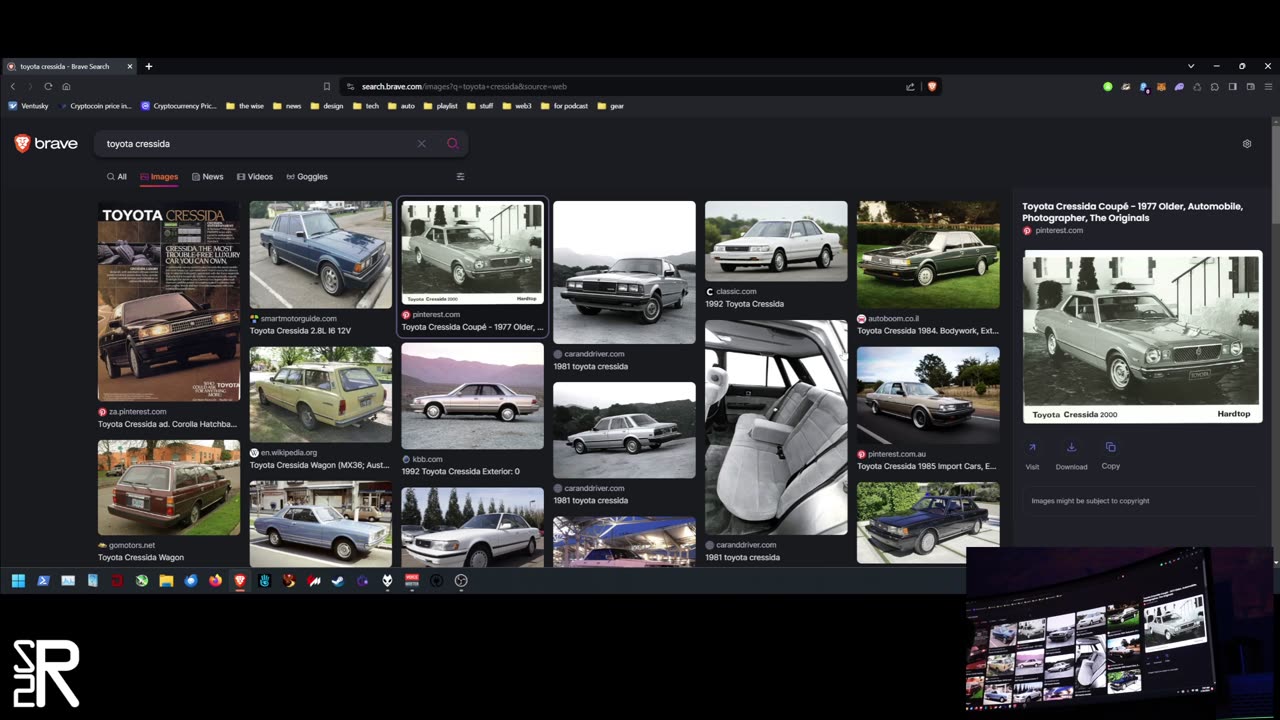The image size is (1280, 720).
Task: Open the 'gear' bookmarks folder
Action: pos(611,106)
